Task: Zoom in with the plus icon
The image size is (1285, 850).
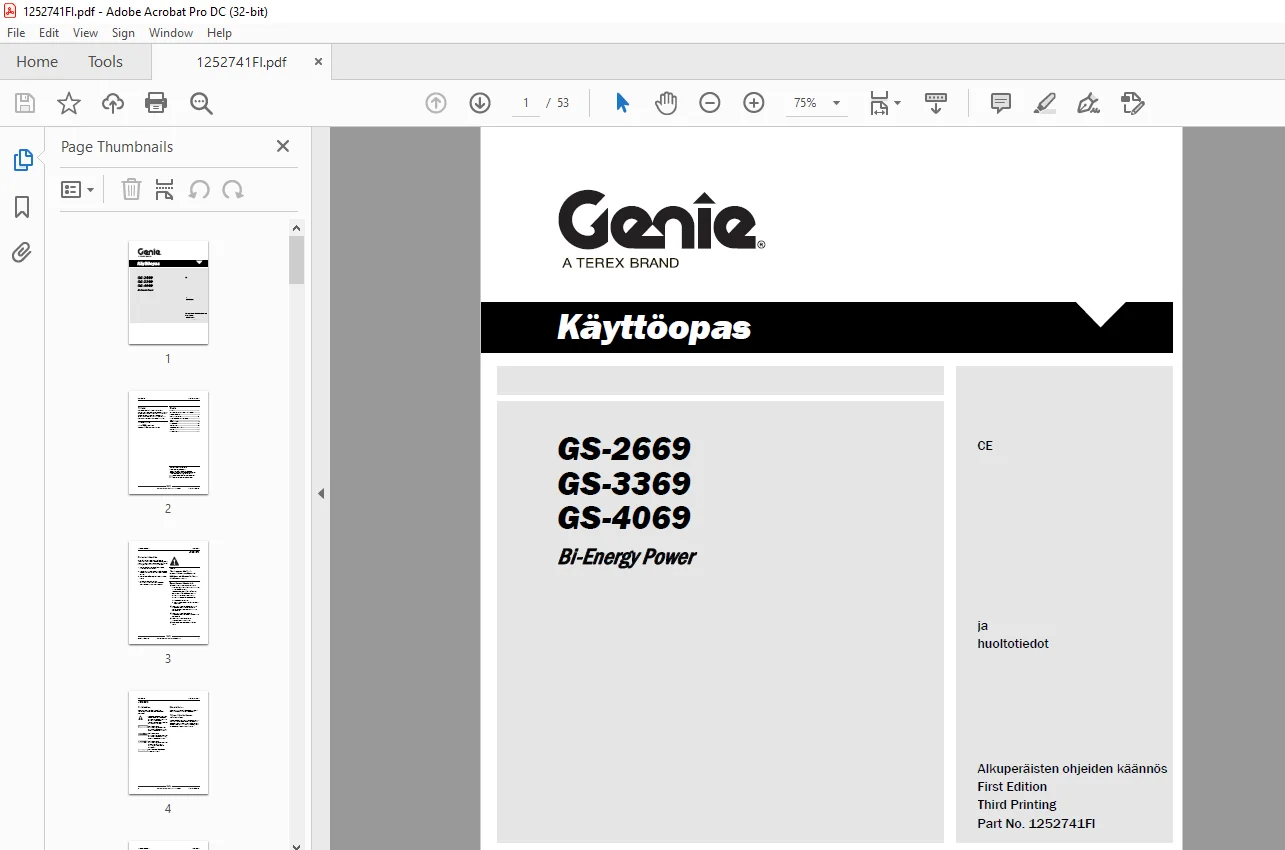Action: tap(754, 103)
